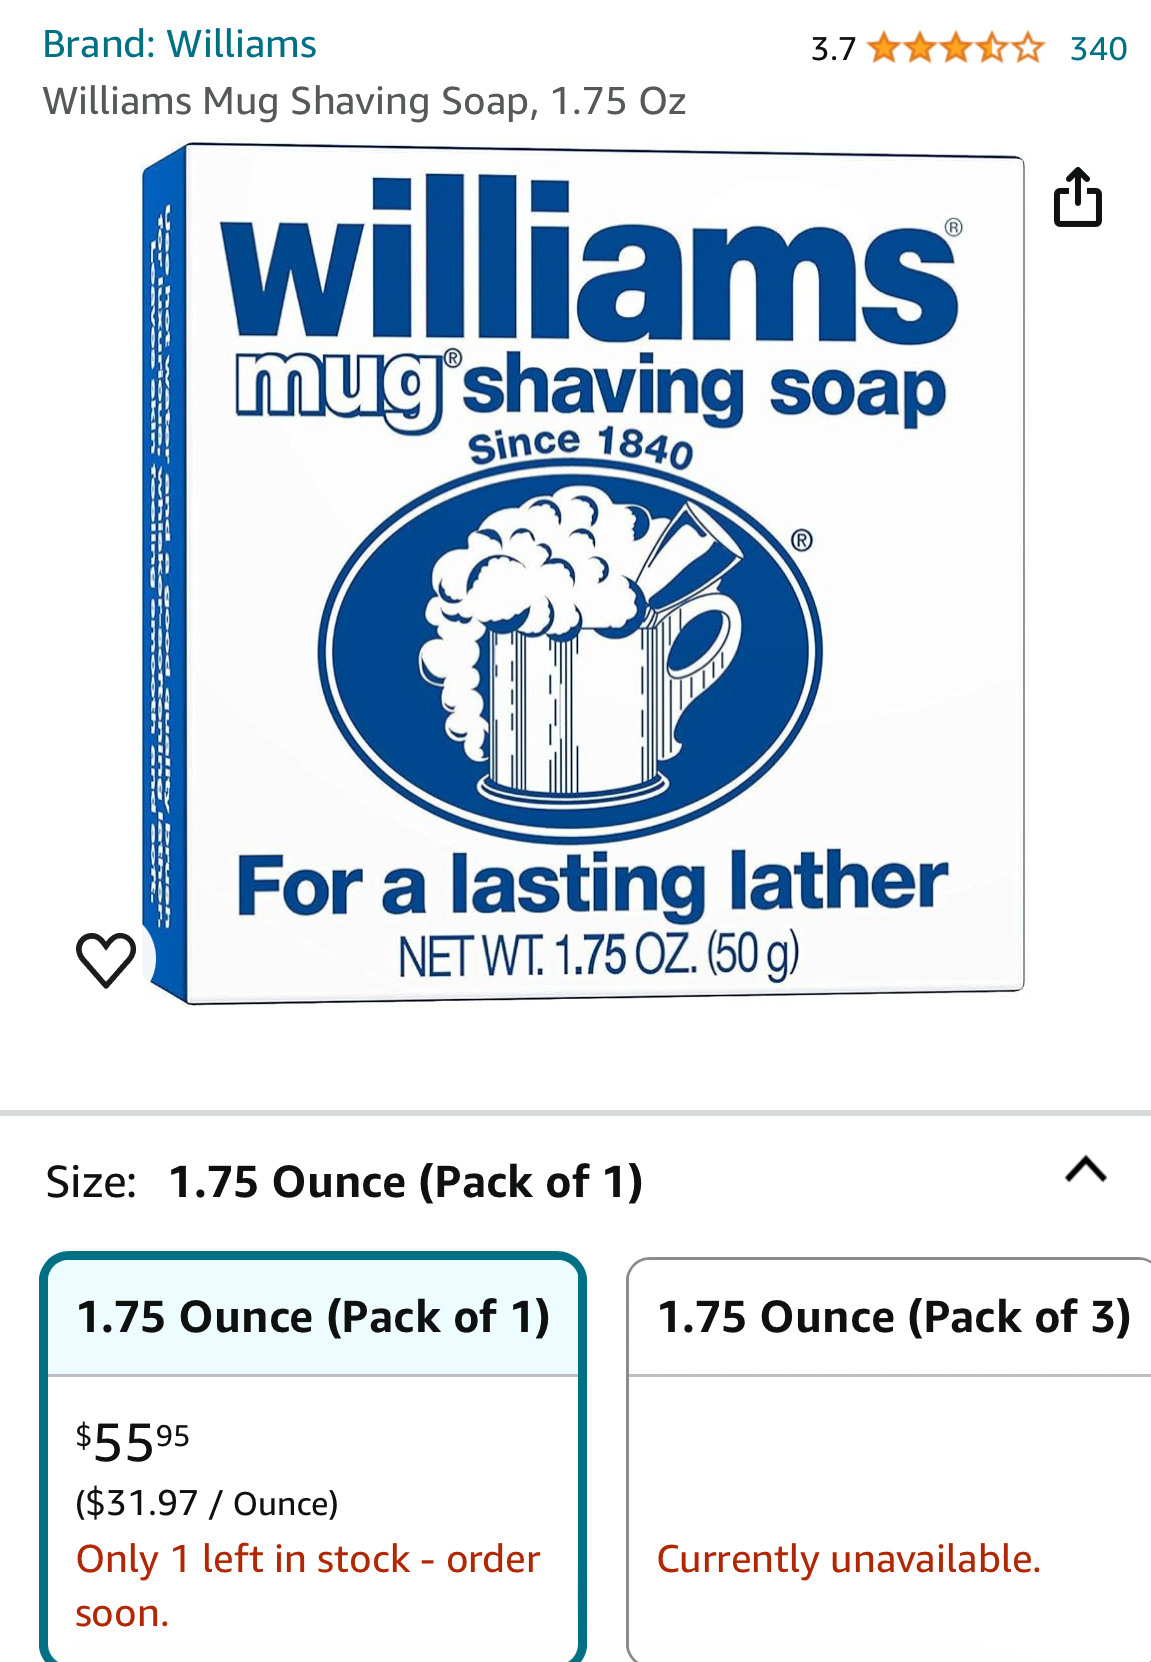Screen dimensions: 1151x1662
Task: Click the blue side panel of soap box
Action: (x=166, y=574)
